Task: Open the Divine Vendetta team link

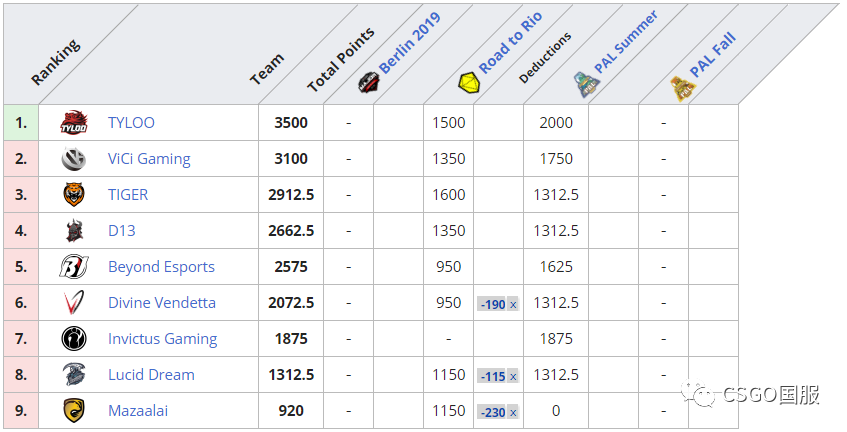Action: 162,302
